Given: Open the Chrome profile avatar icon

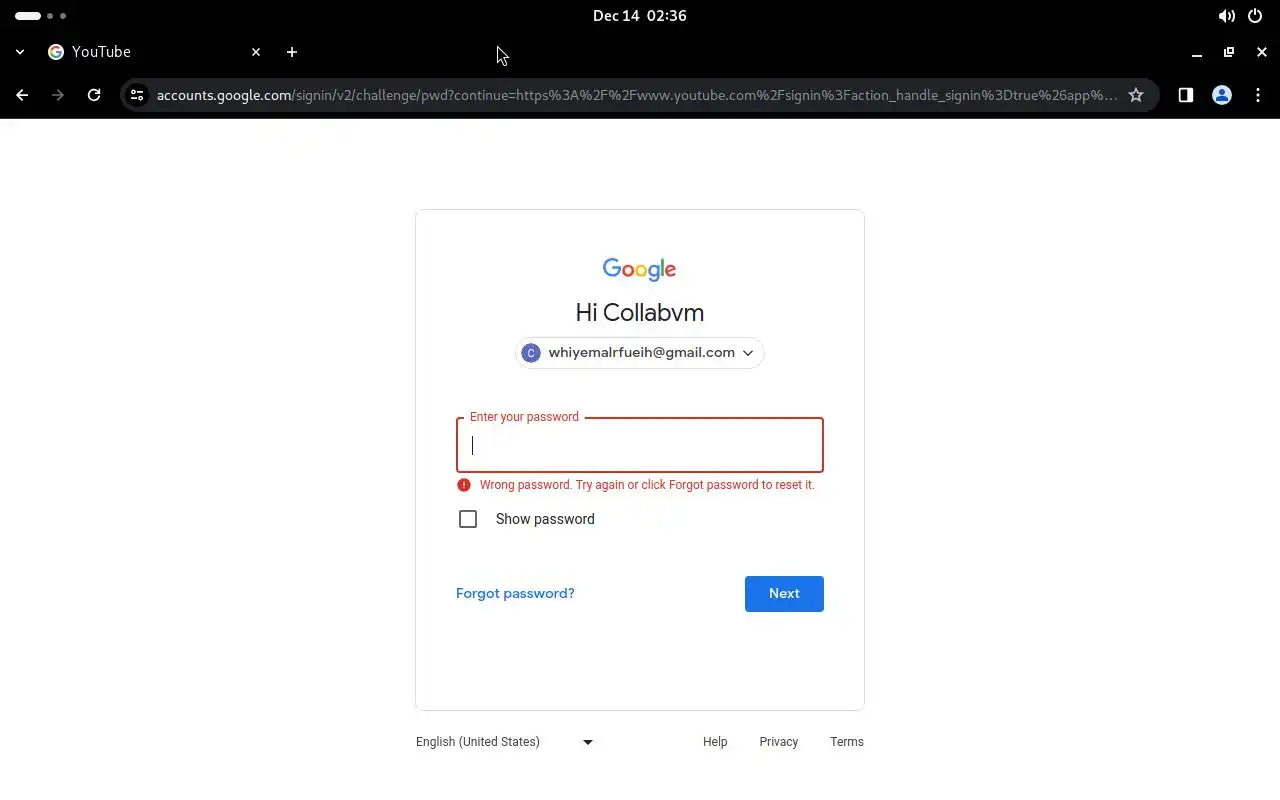Looking at the screenshot, I should 1222,95.
